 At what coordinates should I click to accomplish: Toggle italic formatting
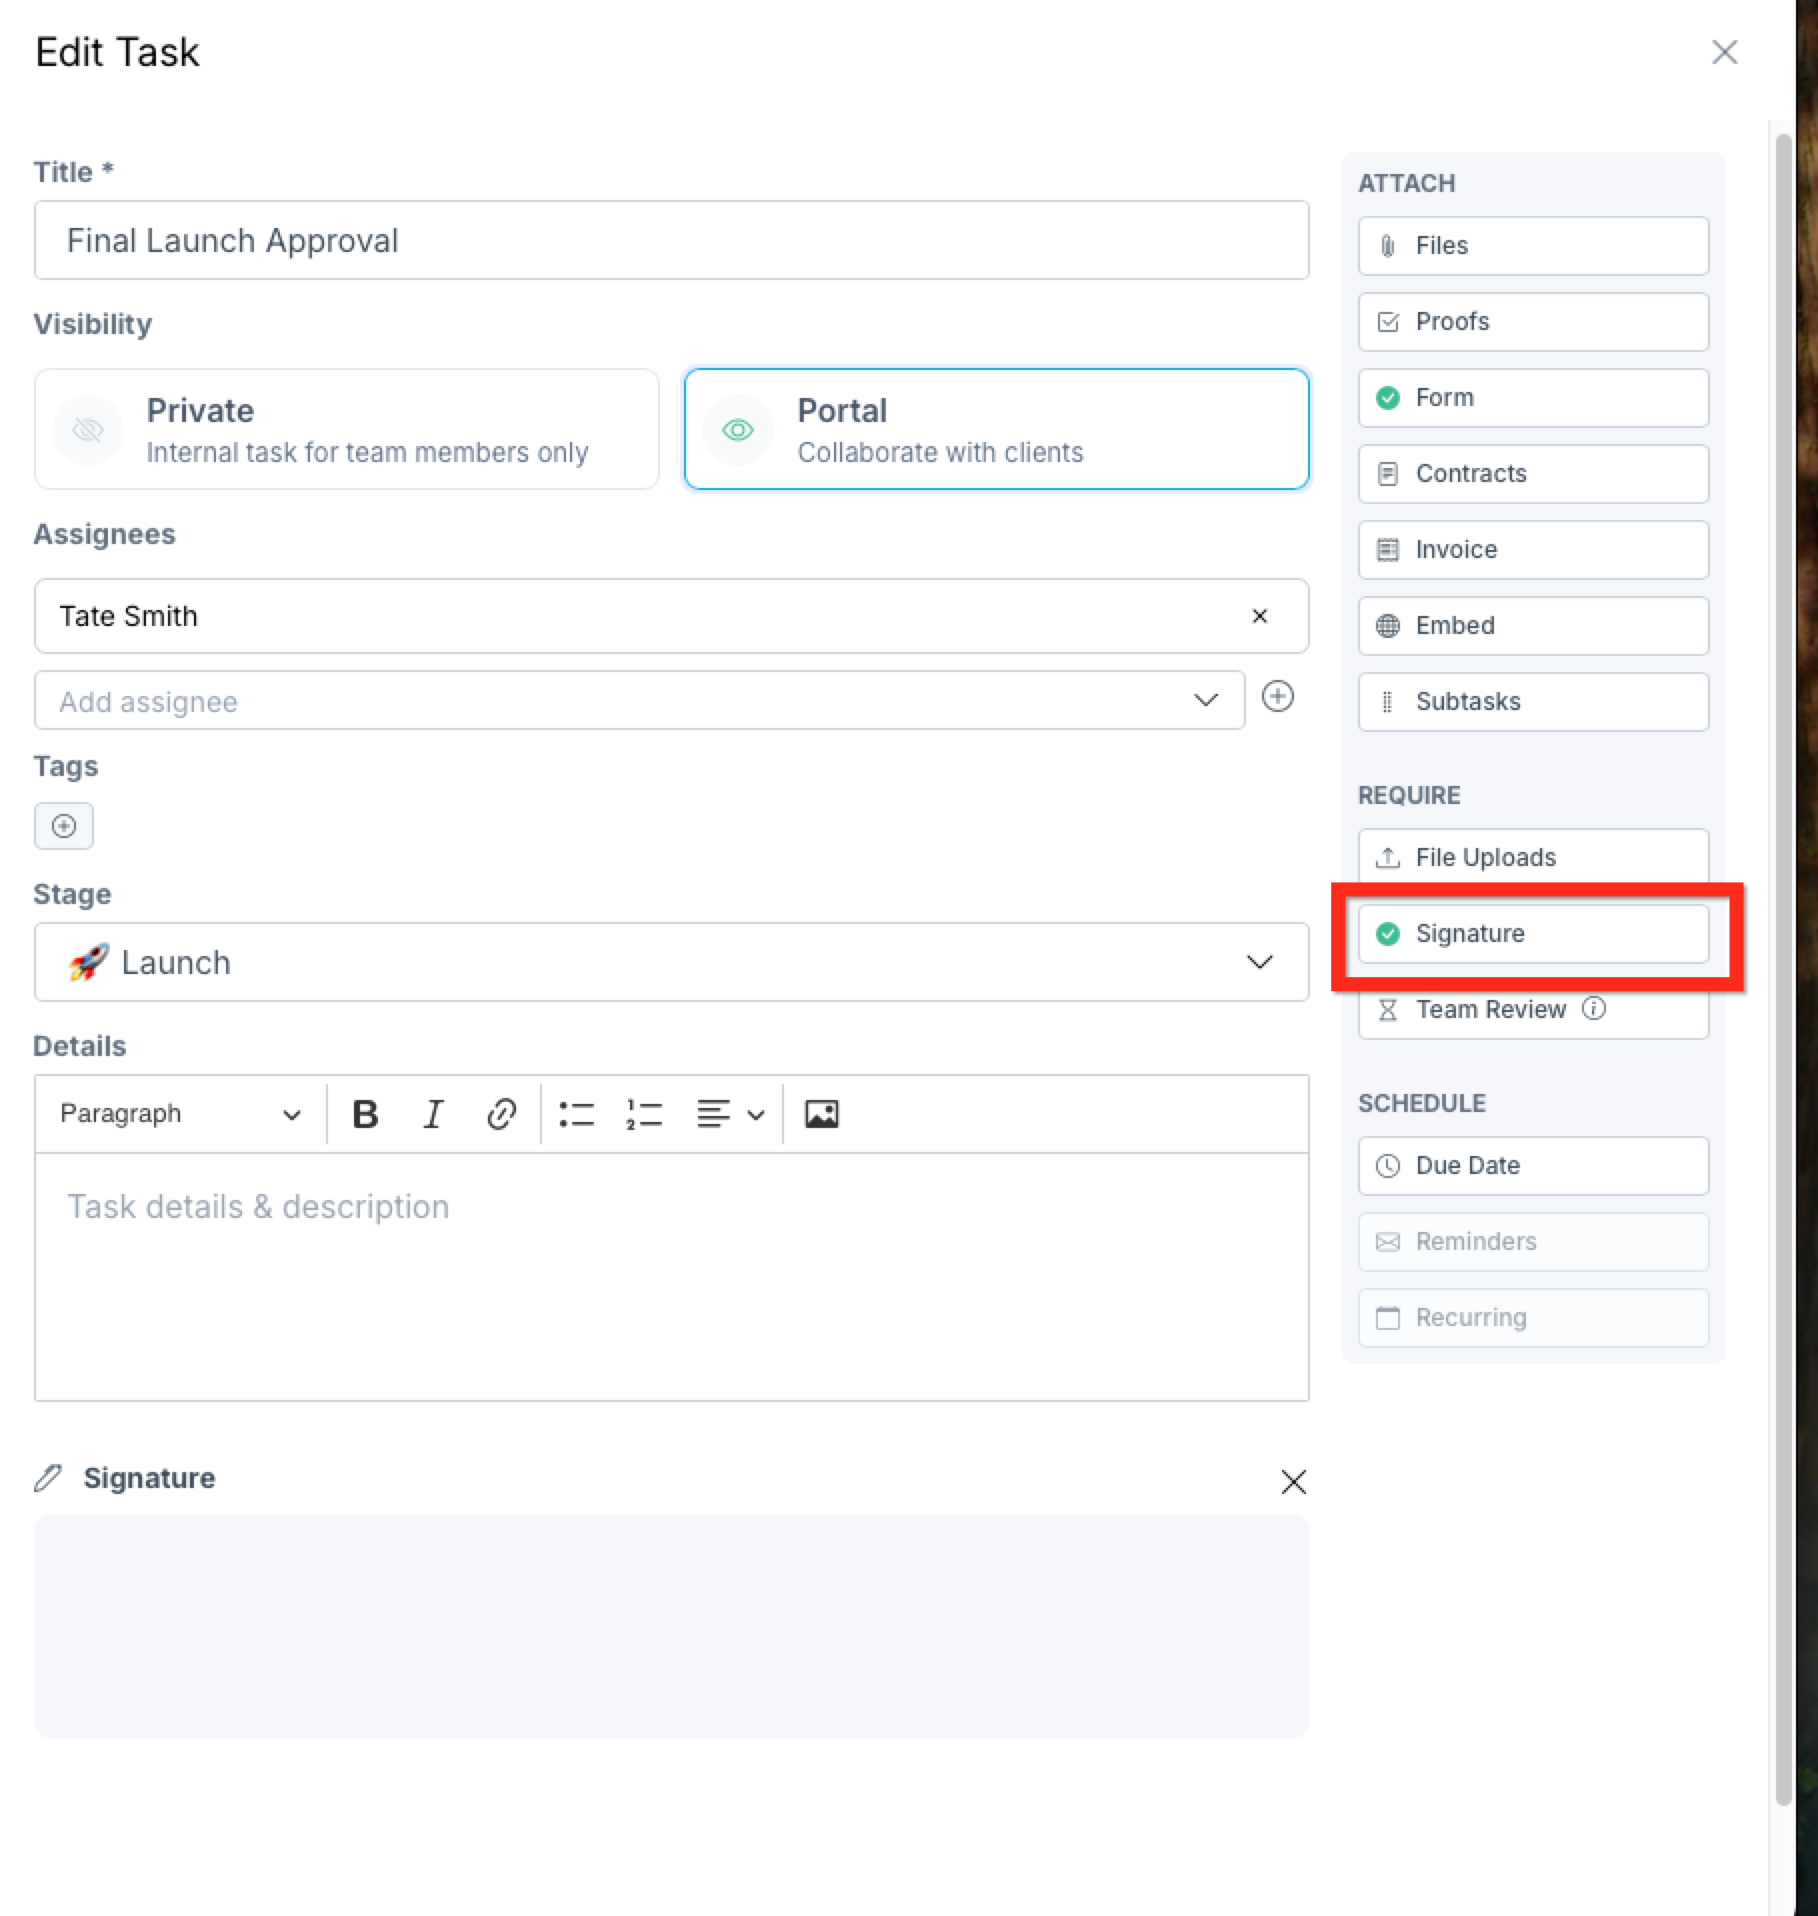tap(433, 1114)
